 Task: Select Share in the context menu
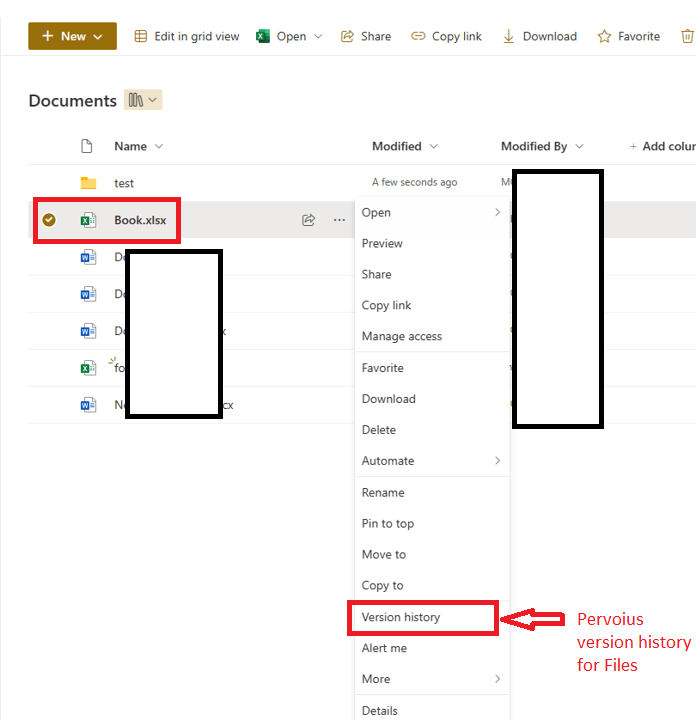(x=432, y=274)
